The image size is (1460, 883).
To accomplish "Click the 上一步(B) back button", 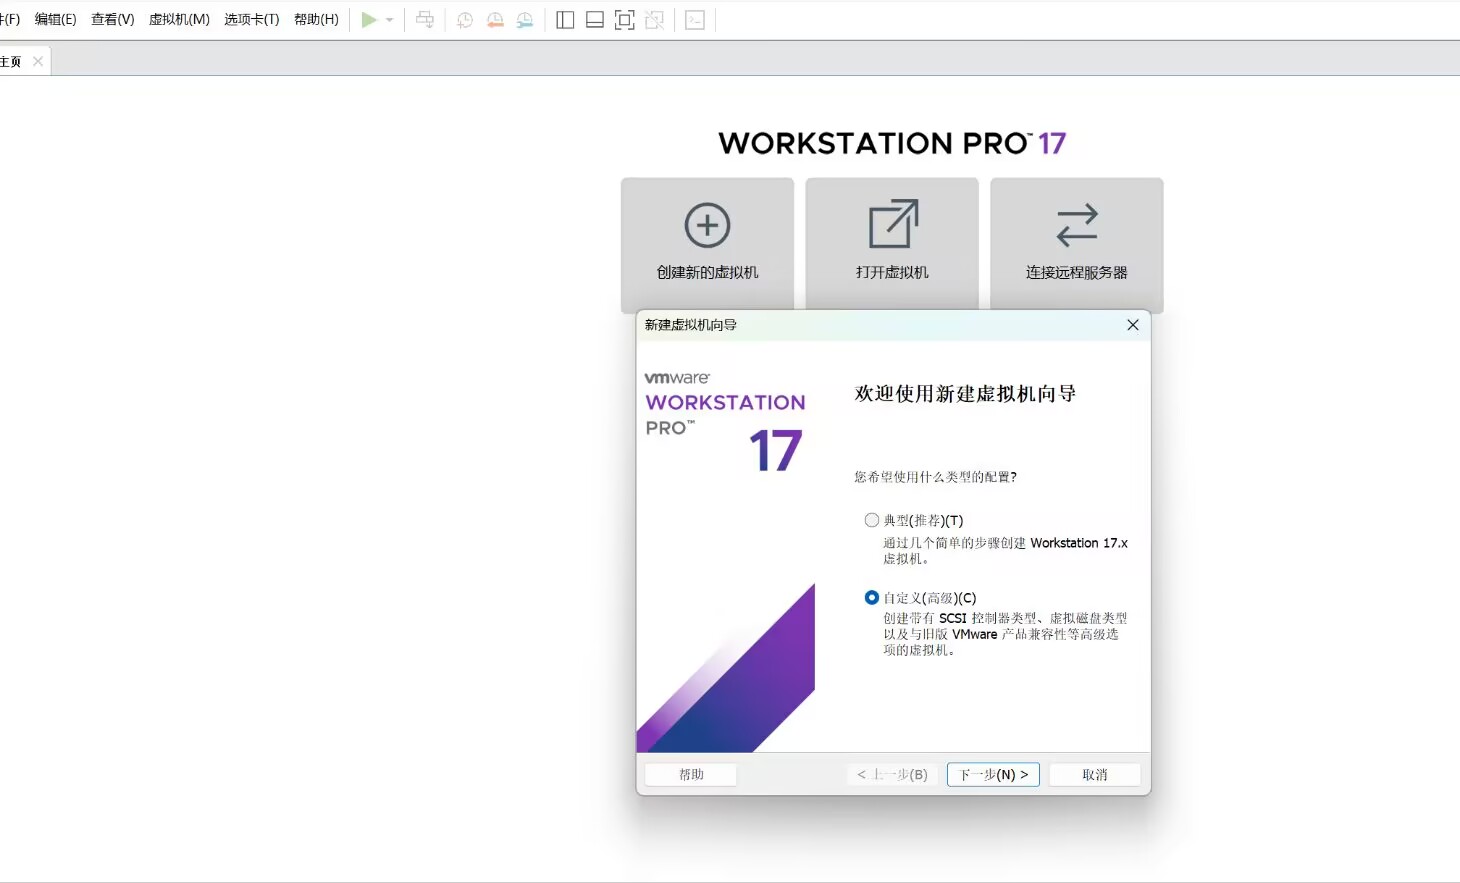I will (x=893, y=775).
